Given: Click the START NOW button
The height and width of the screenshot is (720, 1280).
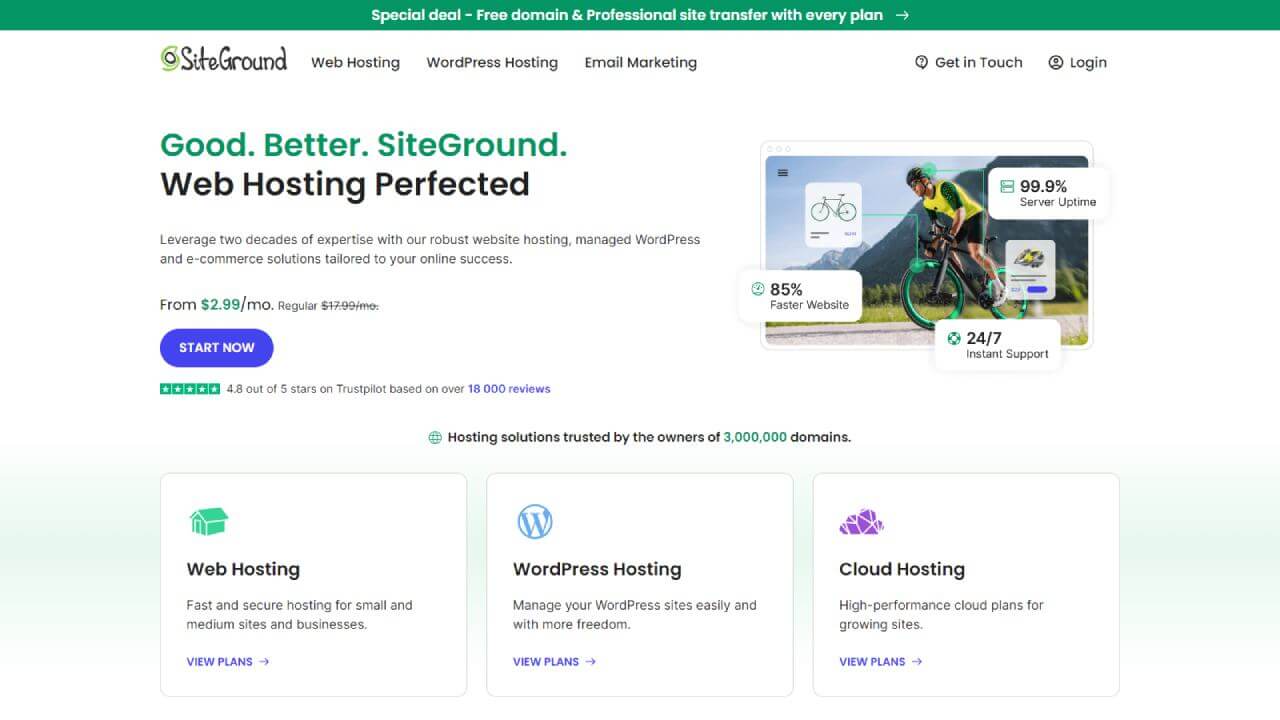Looking at the screenshot, I should tap(217, 348).
